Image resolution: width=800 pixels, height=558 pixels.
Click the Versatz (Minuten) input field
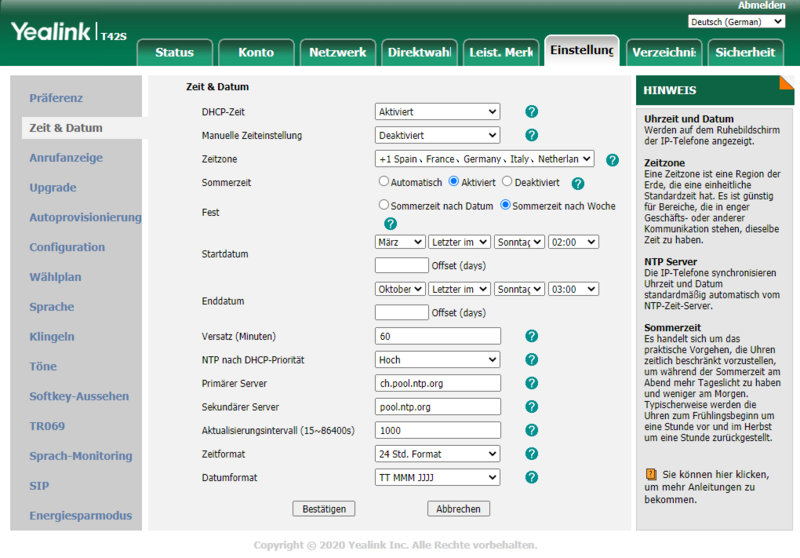(x=438, y=336)
